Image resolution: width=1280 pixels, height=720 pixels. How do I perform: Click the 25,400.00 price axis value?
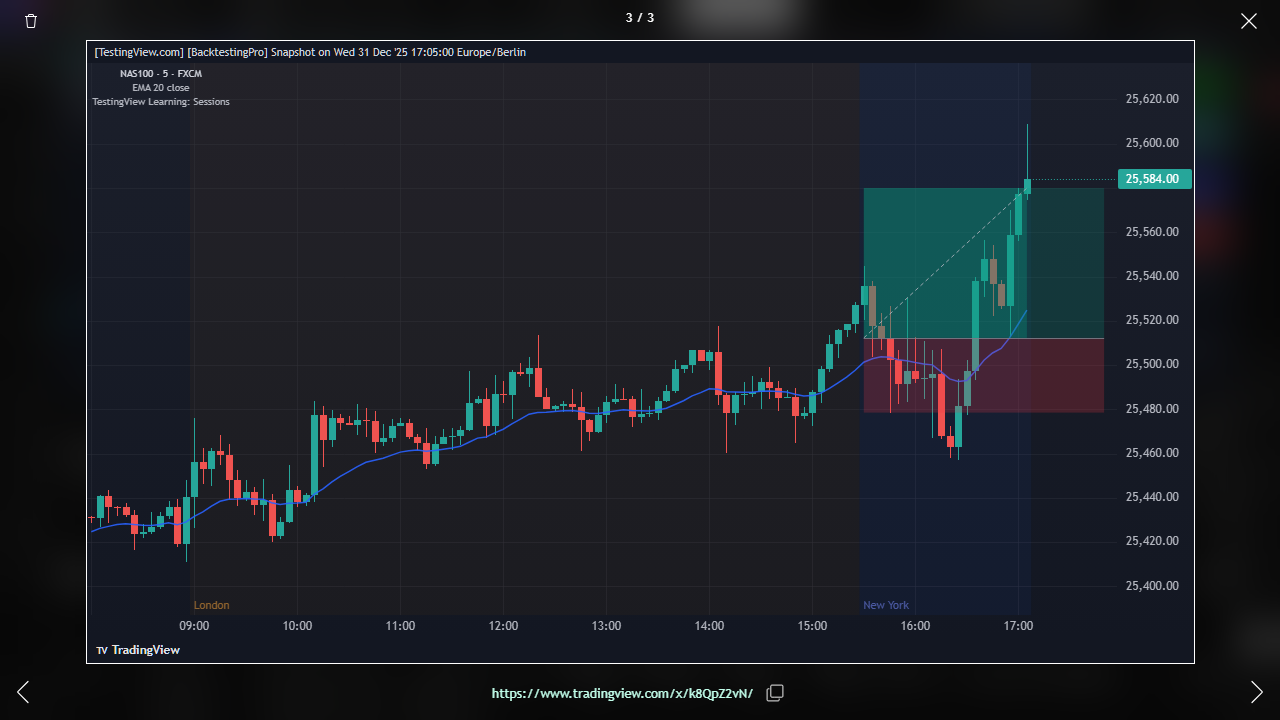(1152, 586)
